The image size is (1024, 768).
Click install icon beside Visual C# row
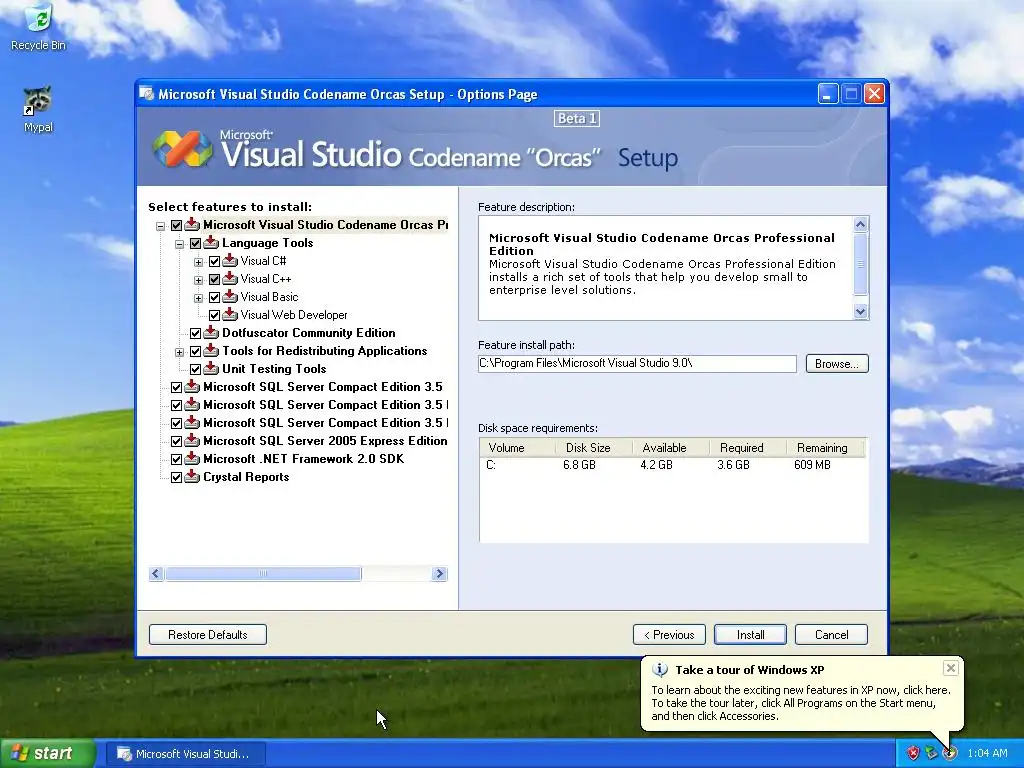click(x=229, y=261)
